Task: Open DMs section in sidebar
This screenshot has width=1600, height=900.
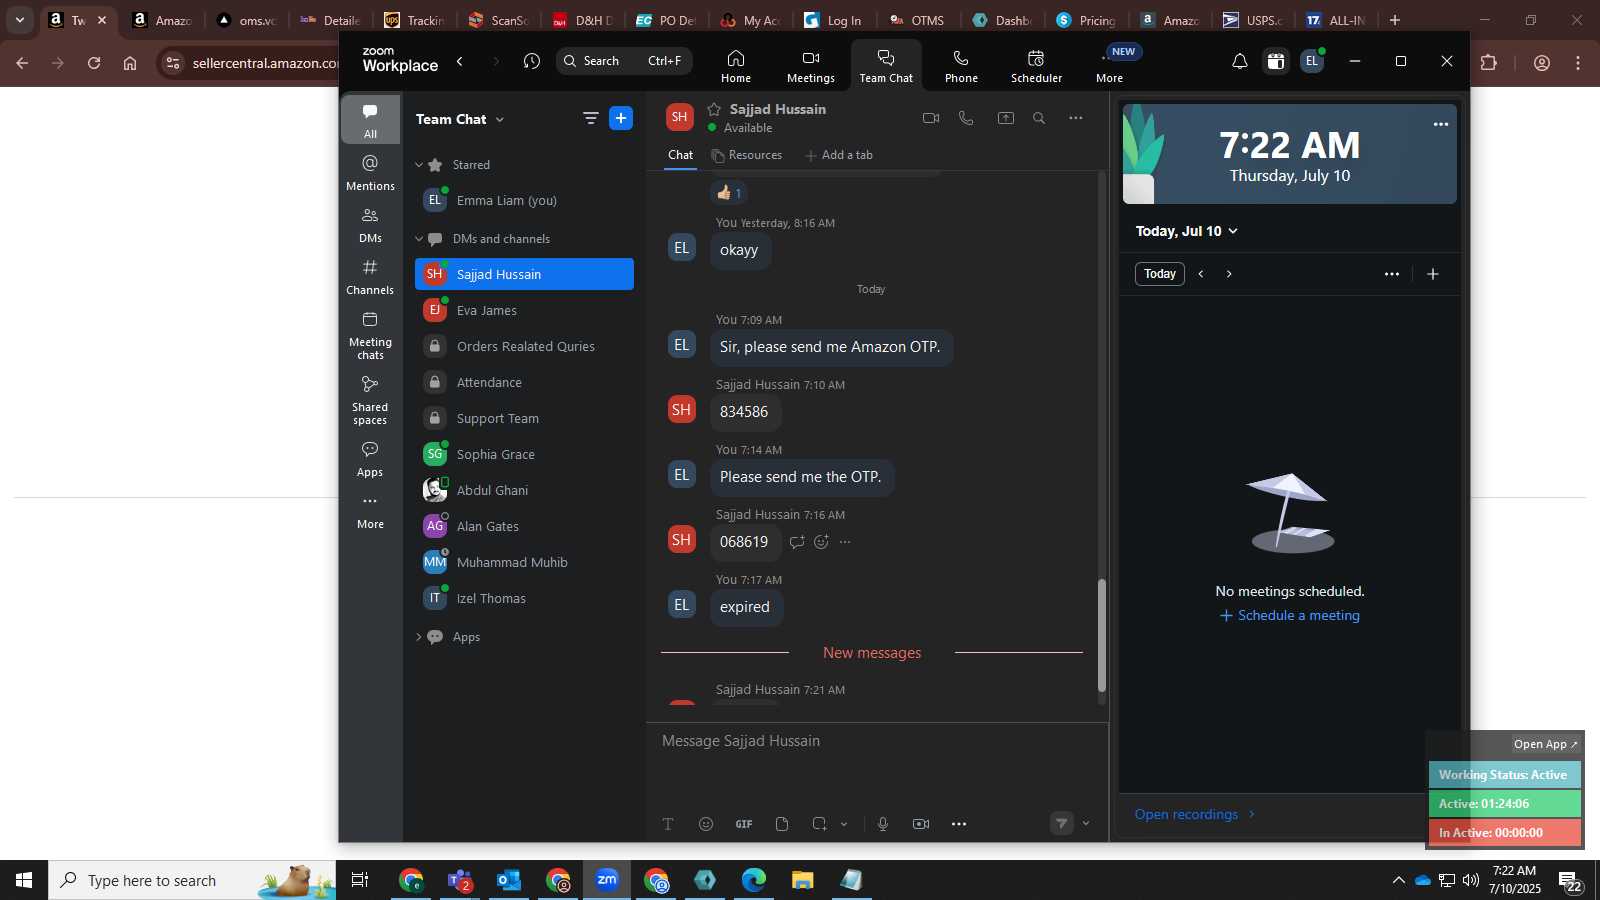Action: point(370,225)
